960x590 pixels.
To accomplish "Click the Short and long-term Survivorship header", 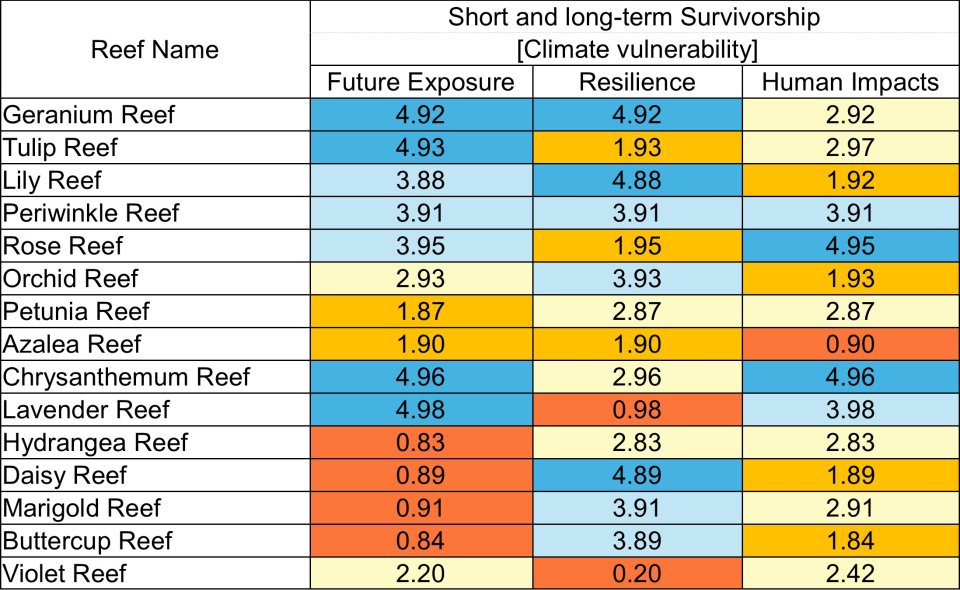I will (x=634, y=17).
